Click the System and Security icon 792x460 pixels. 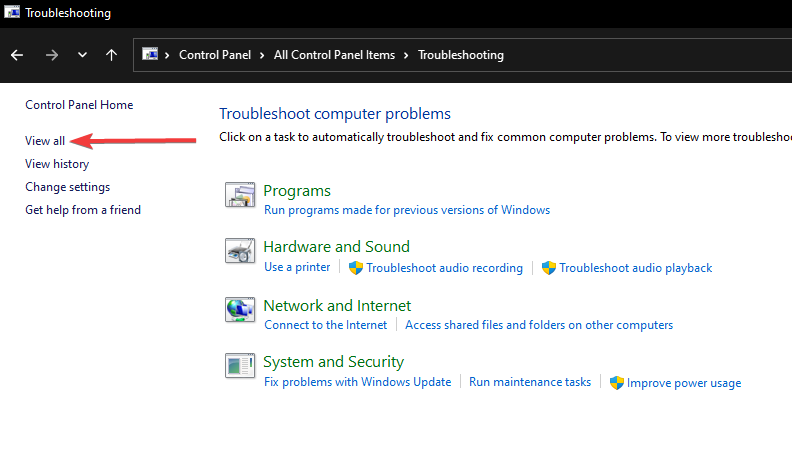coord(240,366)
